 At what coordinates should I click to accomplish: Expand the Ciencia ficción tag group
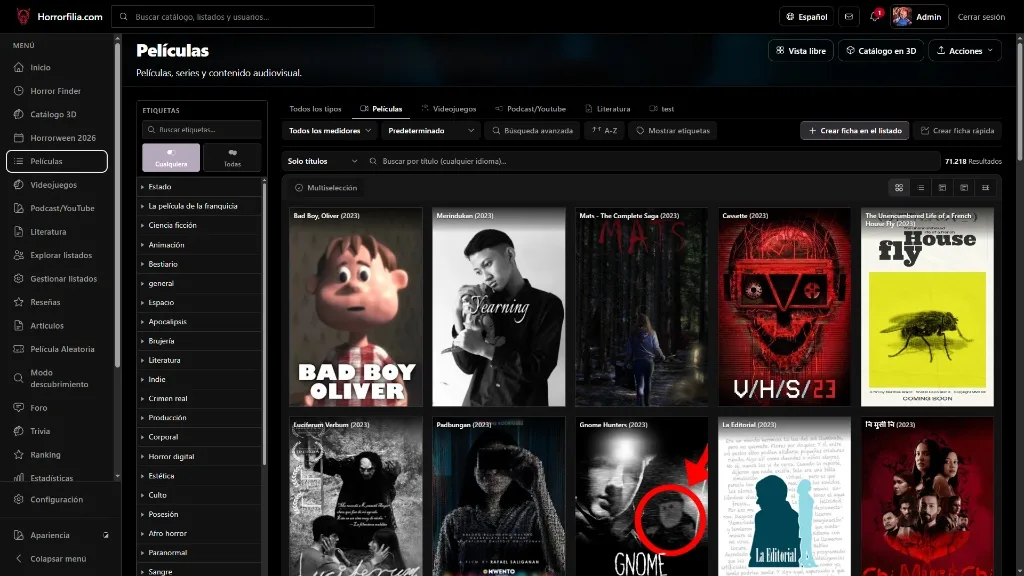point(199,225)
